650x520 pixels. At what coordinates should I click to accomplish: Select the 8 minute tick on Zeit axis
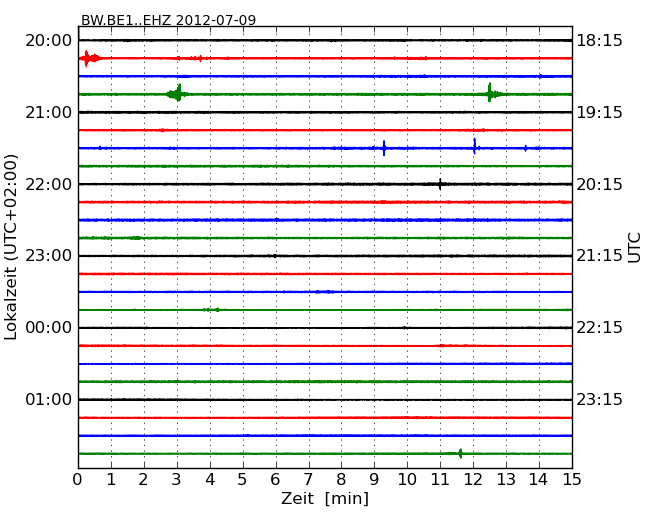coord(341,479)
